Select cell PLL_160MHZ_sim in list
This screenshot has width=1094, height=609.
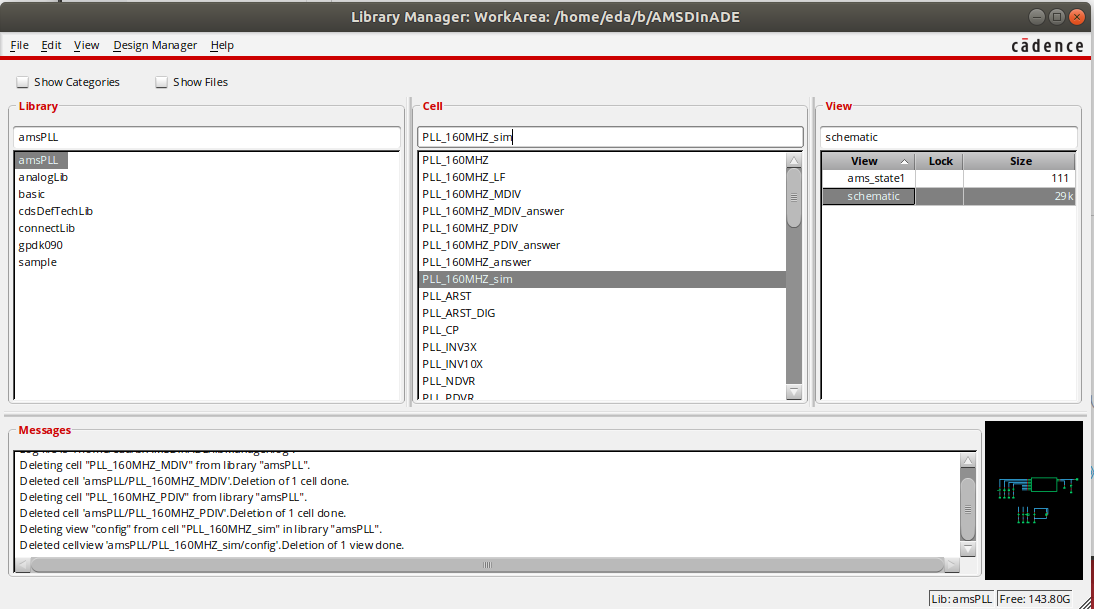point(602,279)
